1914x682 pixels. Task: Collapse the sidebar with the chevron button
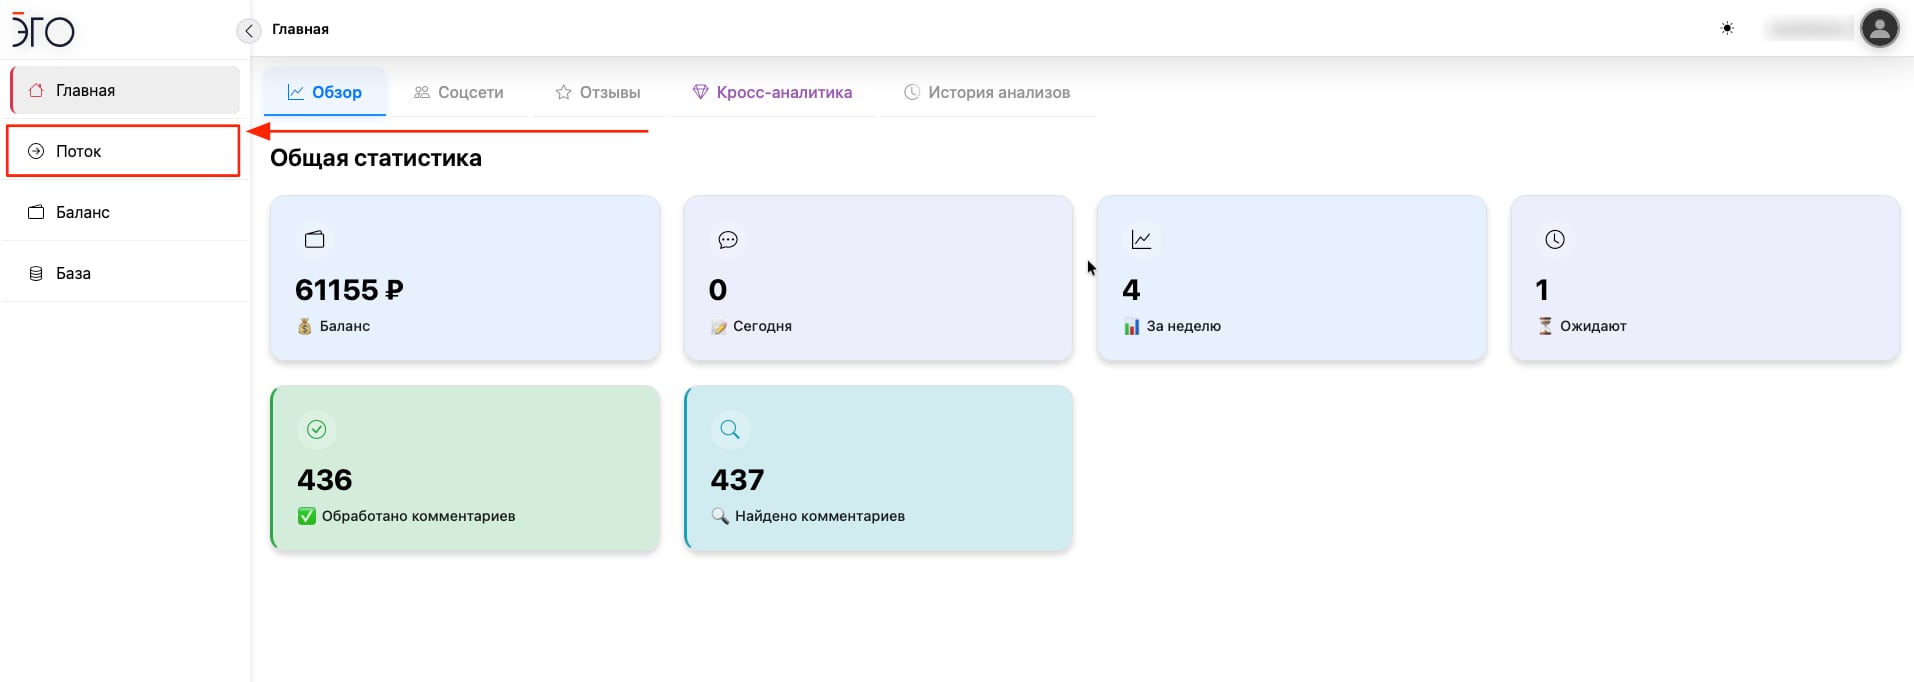pyautogui.click(x=249, y=31)
